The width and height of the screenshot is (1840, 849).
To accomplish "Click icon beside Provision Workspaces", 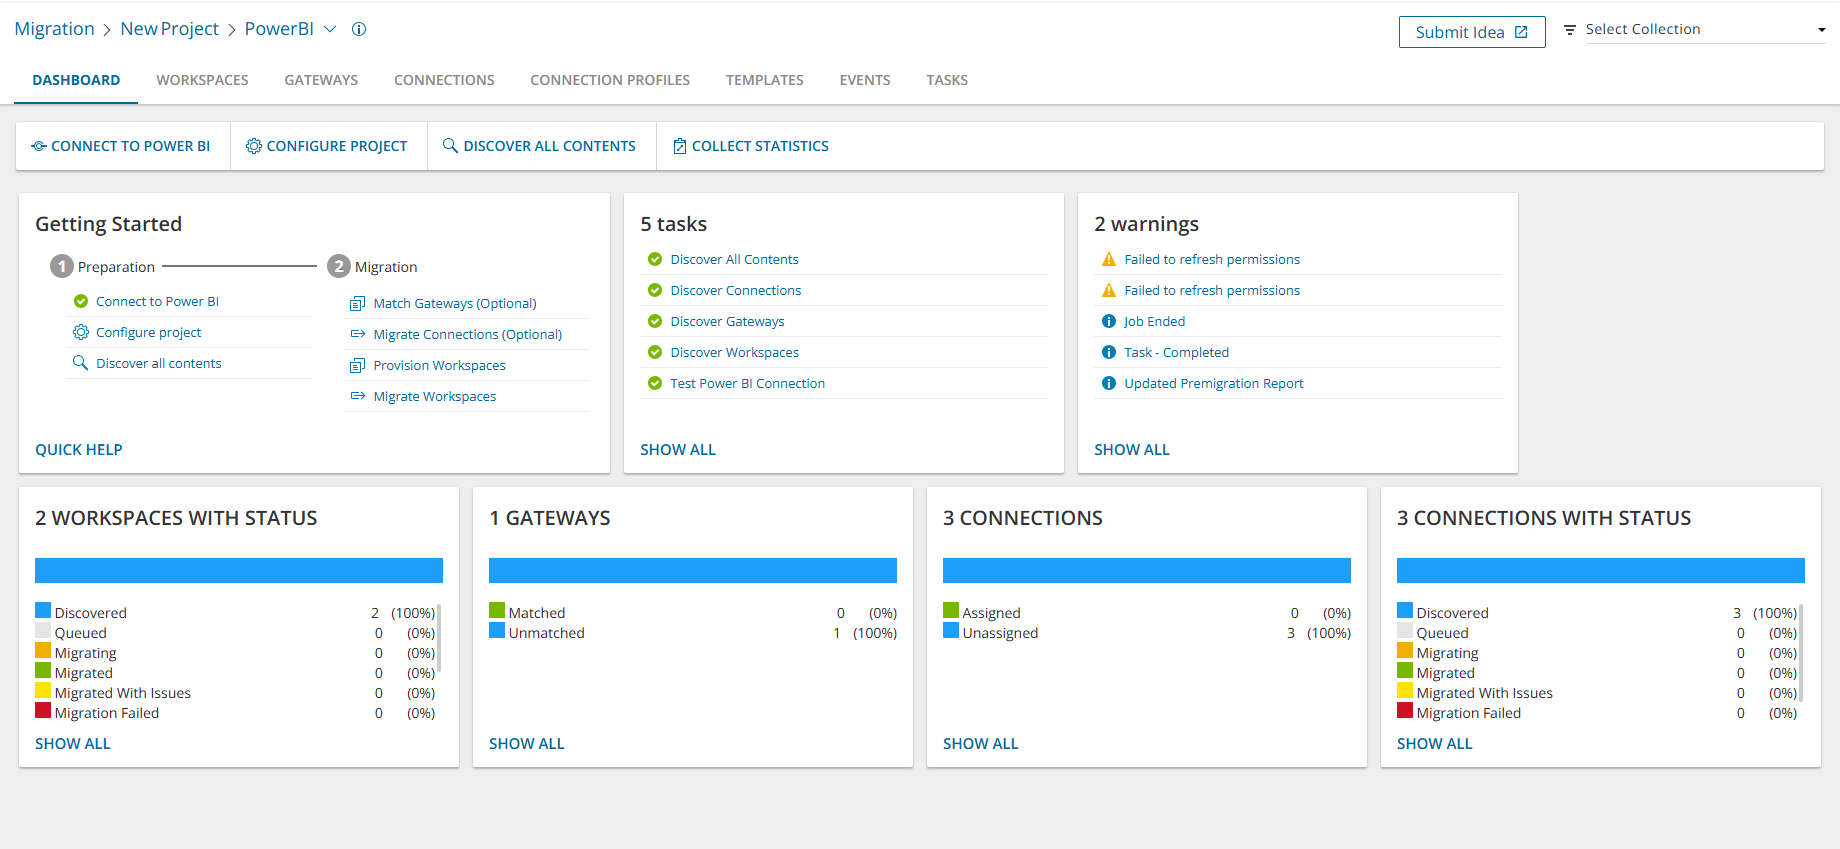I will click(358, 365).
